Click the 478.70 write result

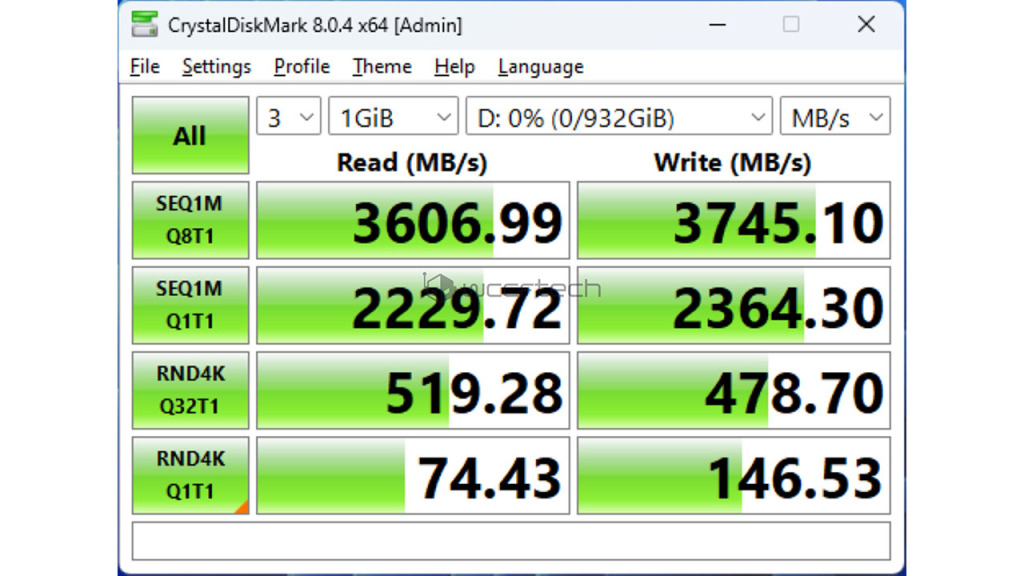[x=733, y=390]
